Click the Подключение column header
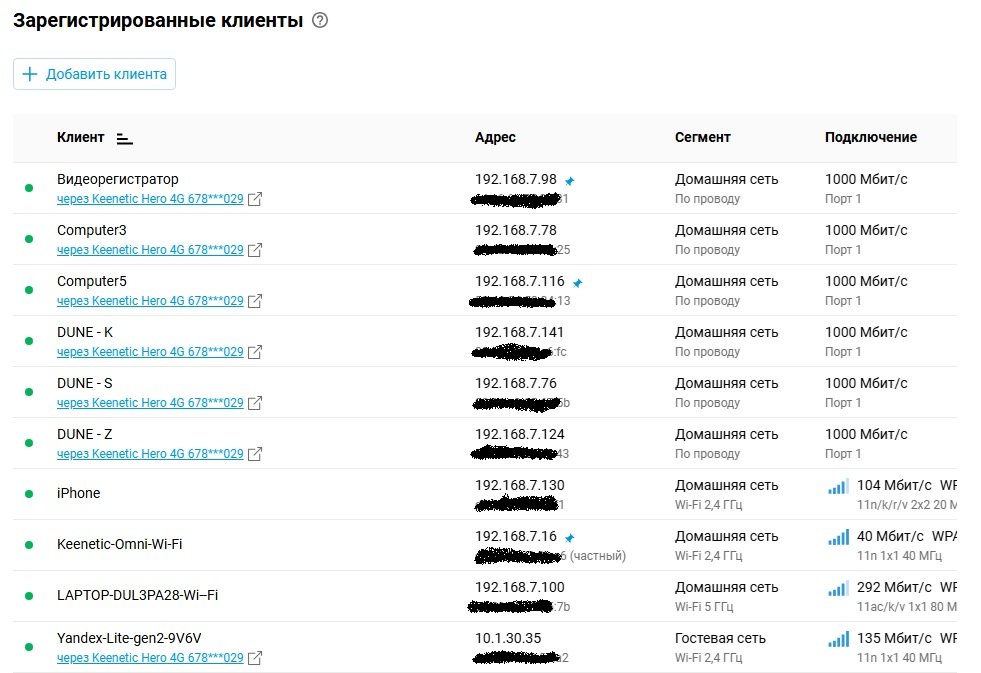 tap(870, 138)
